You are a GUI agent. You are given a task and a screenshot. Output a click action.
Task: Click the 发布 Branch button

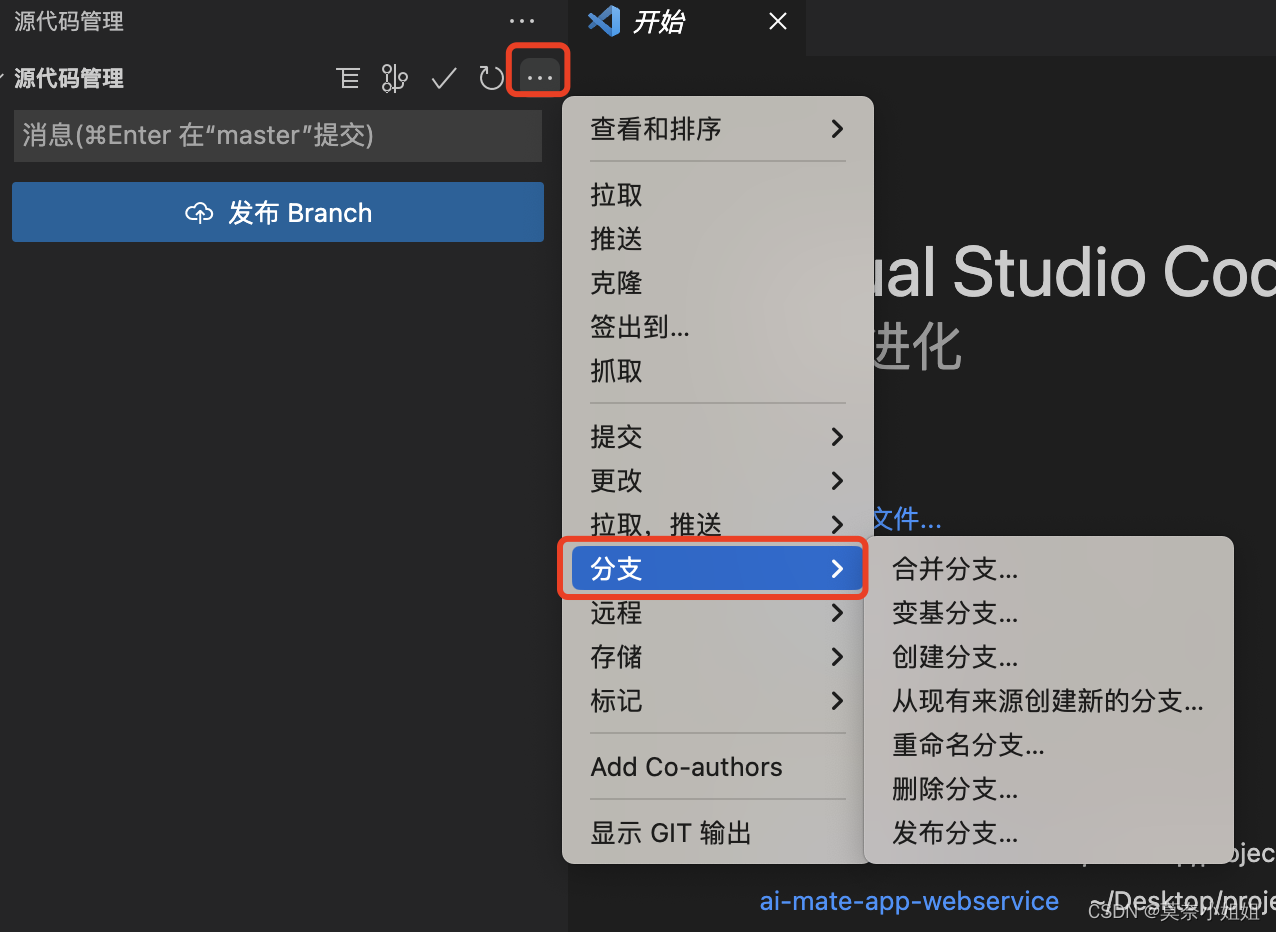pos(278,212)
